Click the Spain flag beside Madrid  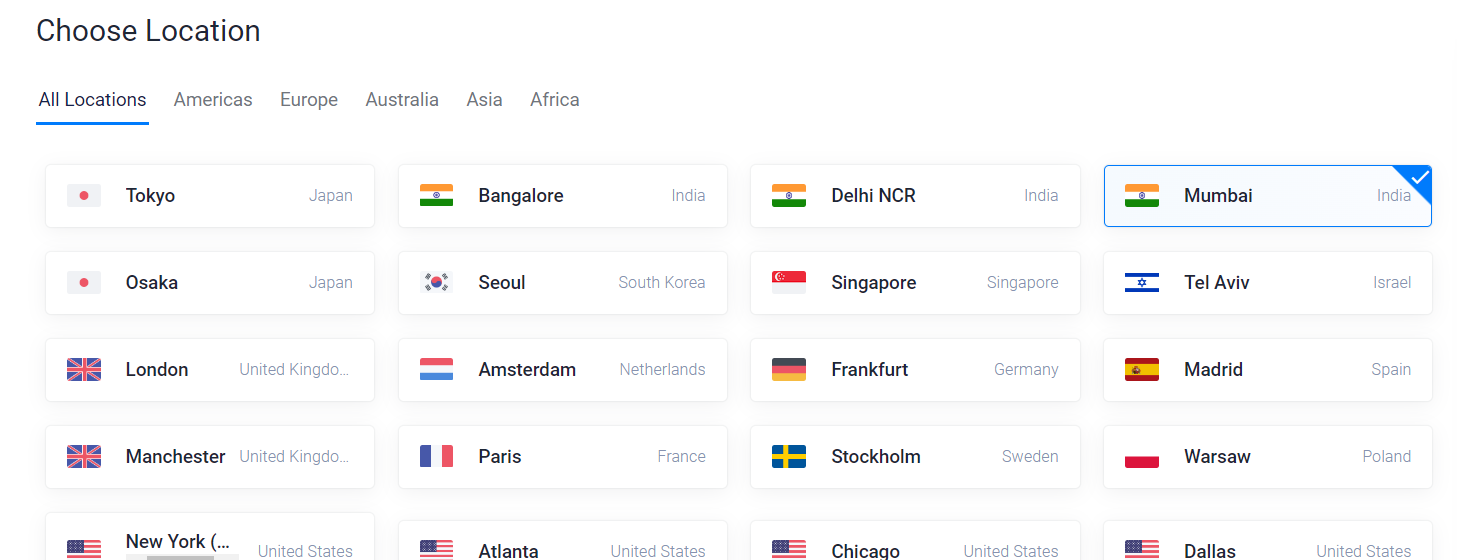tap(1142, 370)
